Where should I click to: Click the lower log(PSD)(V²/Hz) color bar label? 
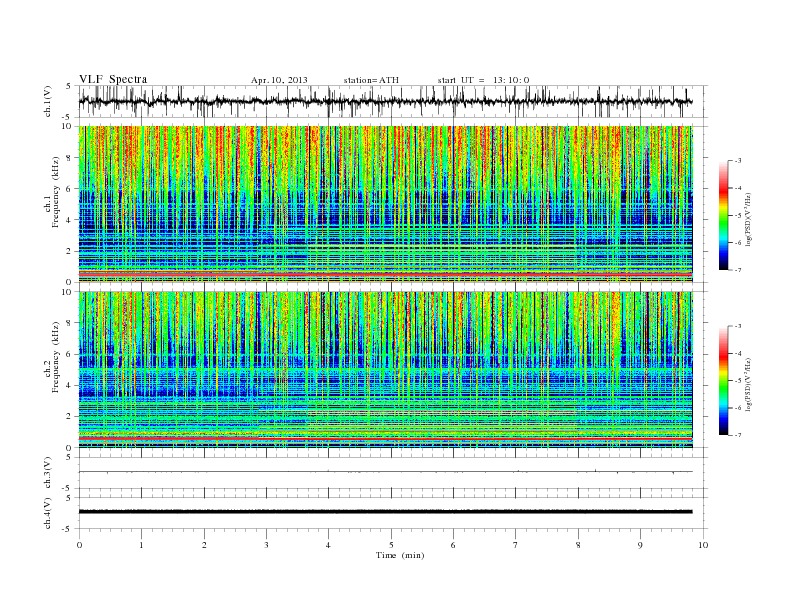[749, 384]
